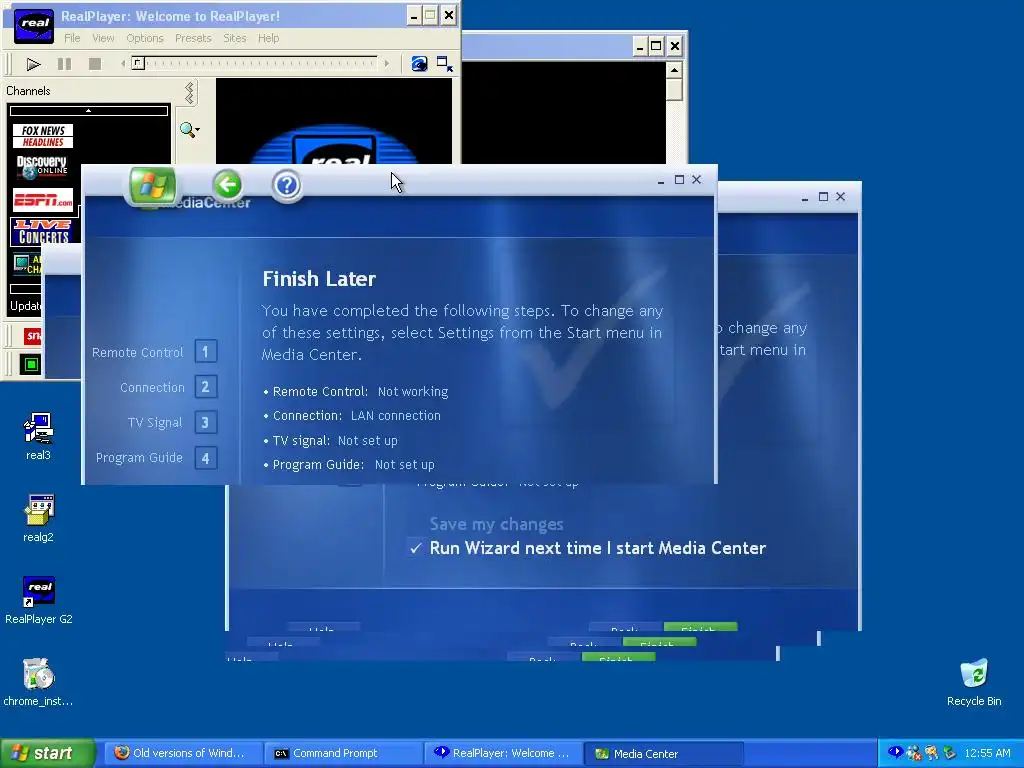Click the Windows start button

coord(47,753)
